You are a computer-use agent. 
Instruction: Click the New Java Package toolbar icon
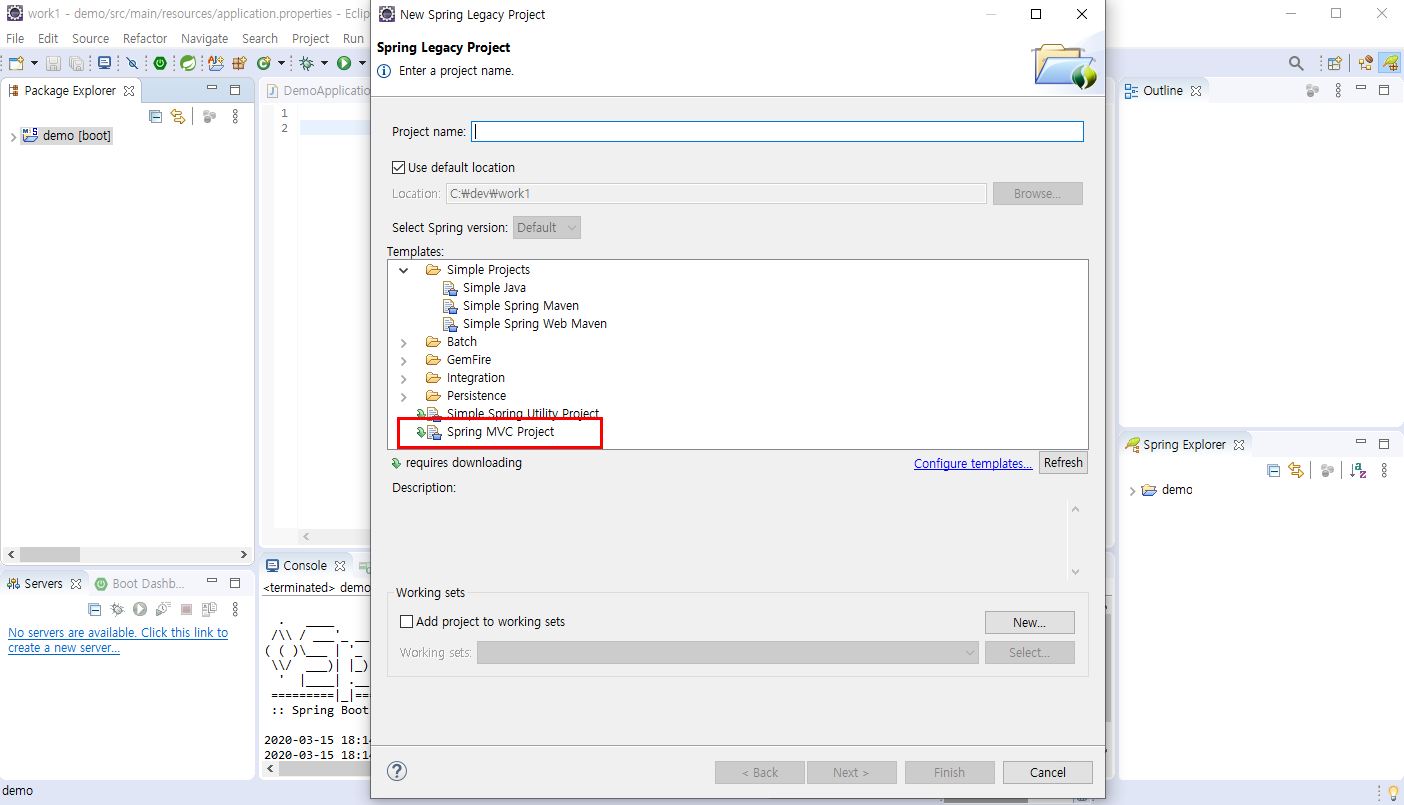[x=239, y=63]
